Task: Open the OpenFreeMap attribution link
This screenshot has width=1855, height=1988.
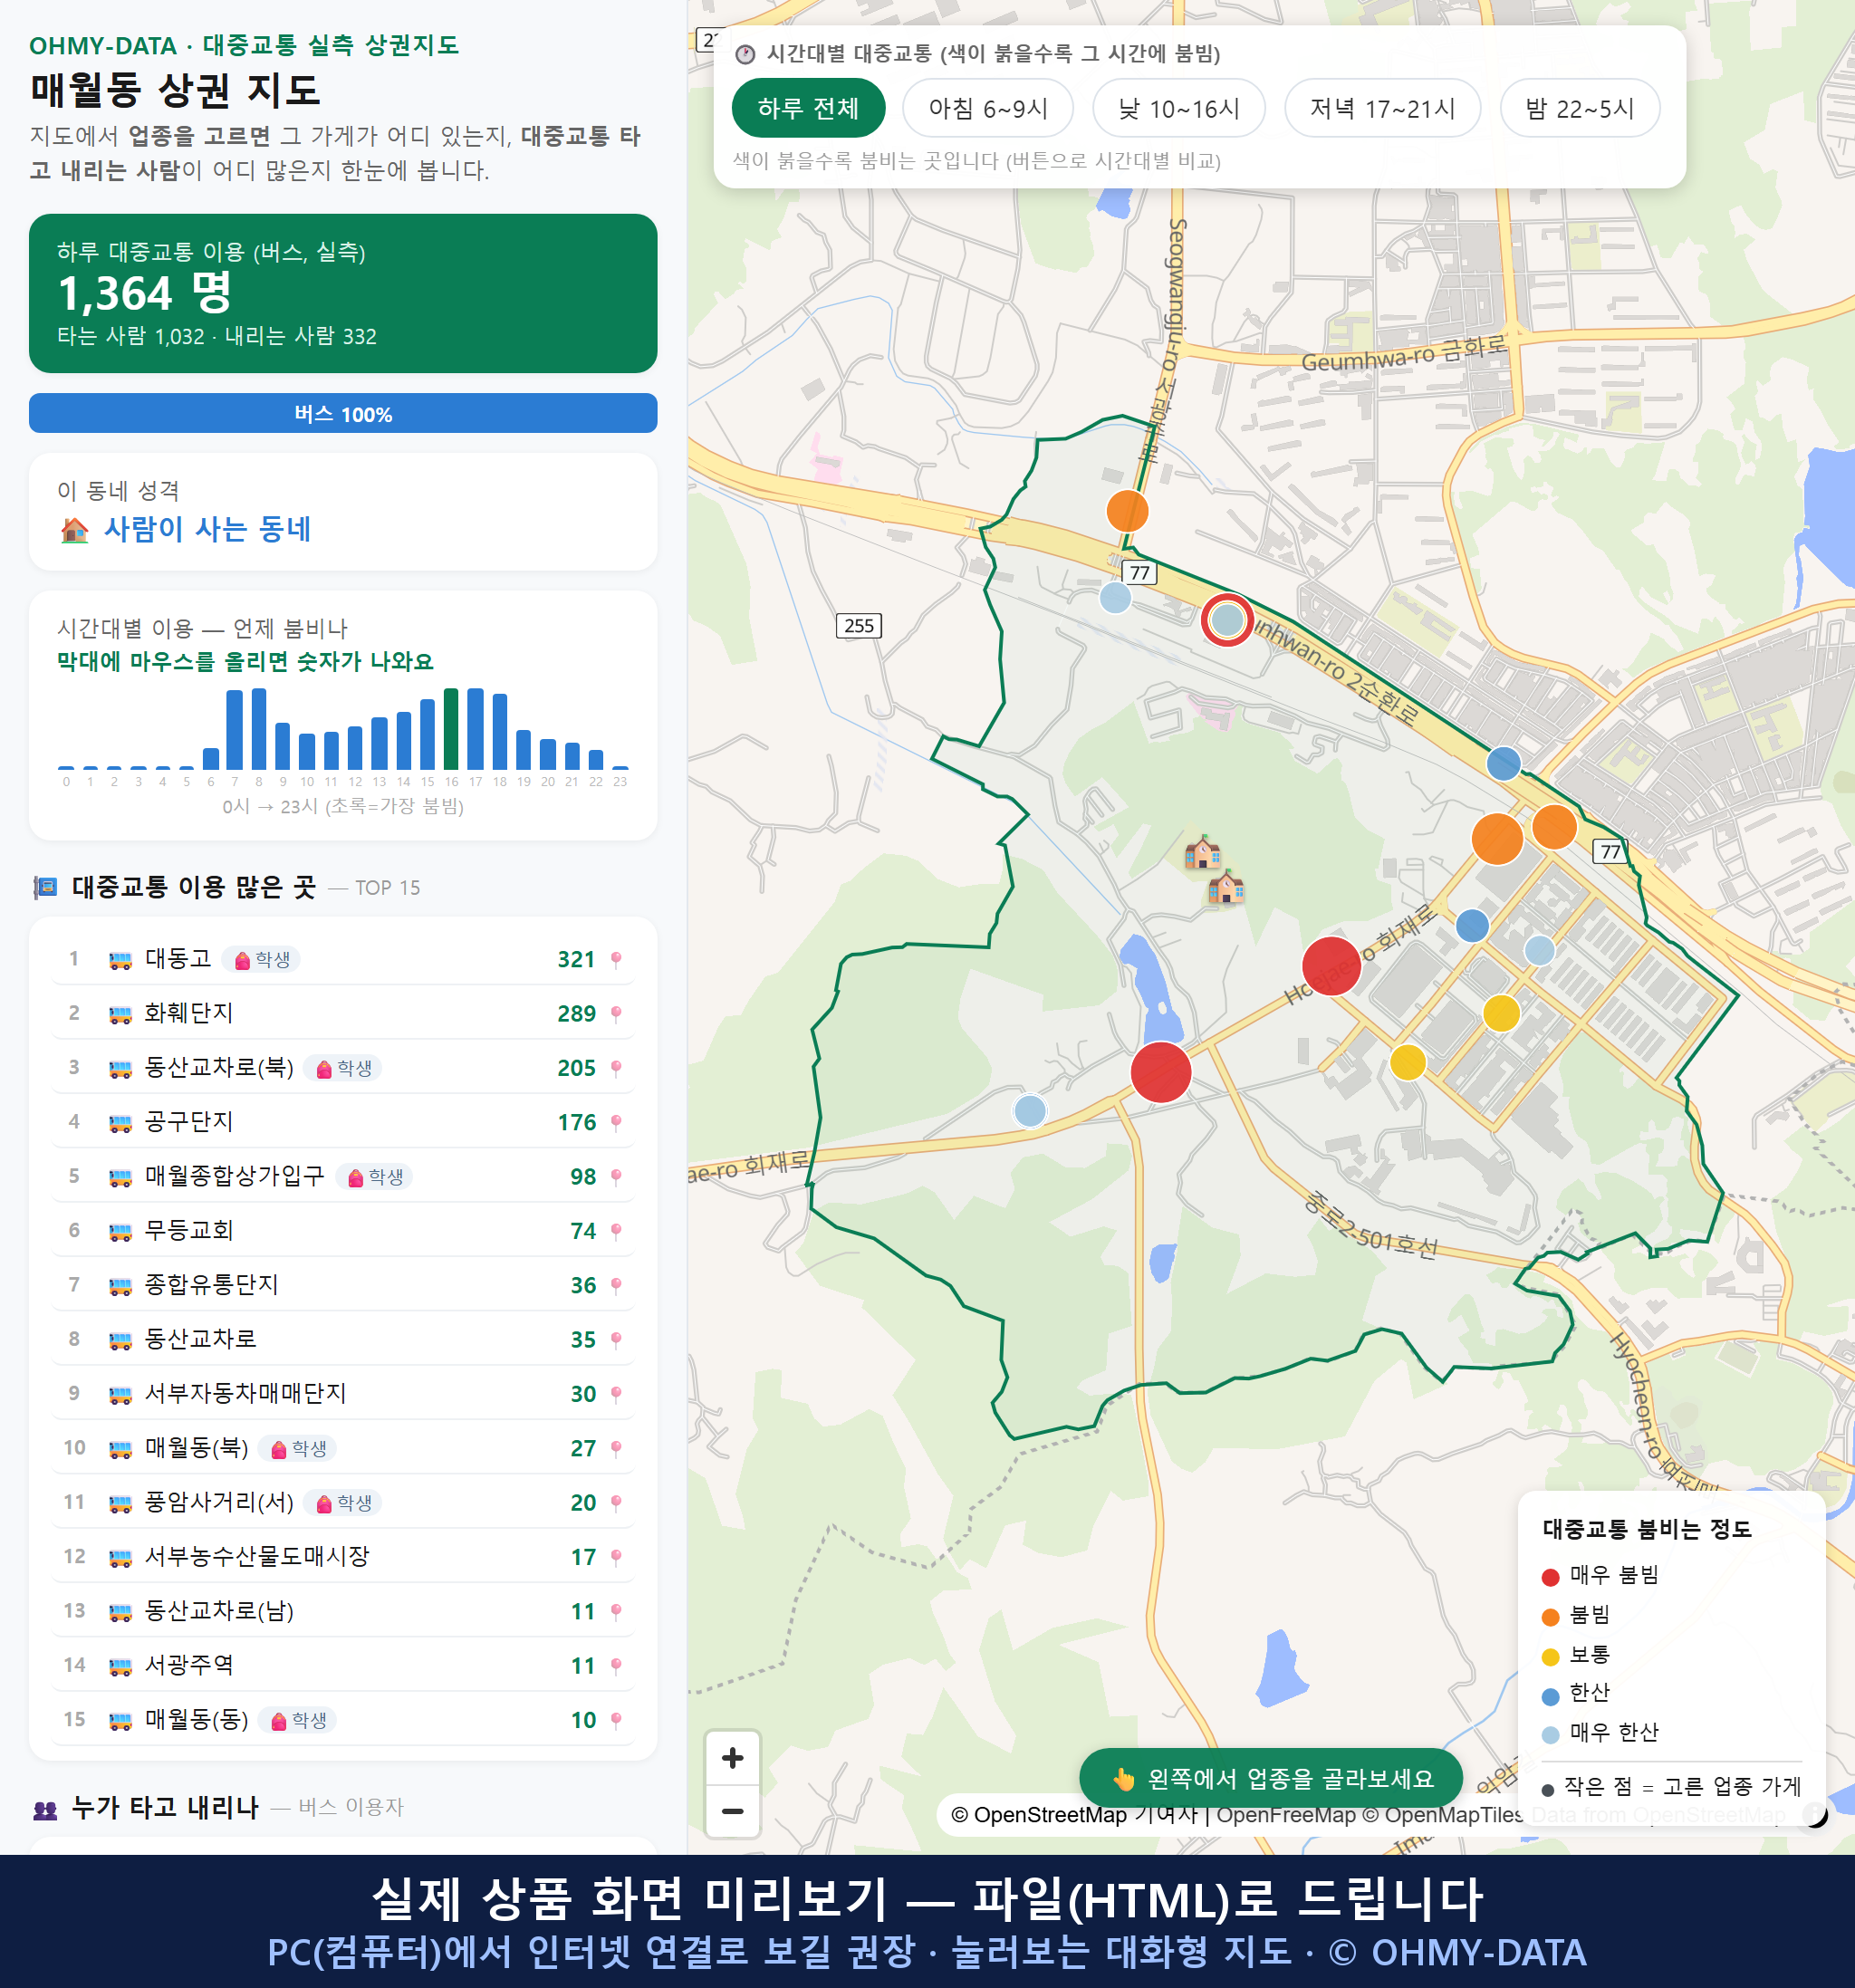Action: pos(1286,1814)
